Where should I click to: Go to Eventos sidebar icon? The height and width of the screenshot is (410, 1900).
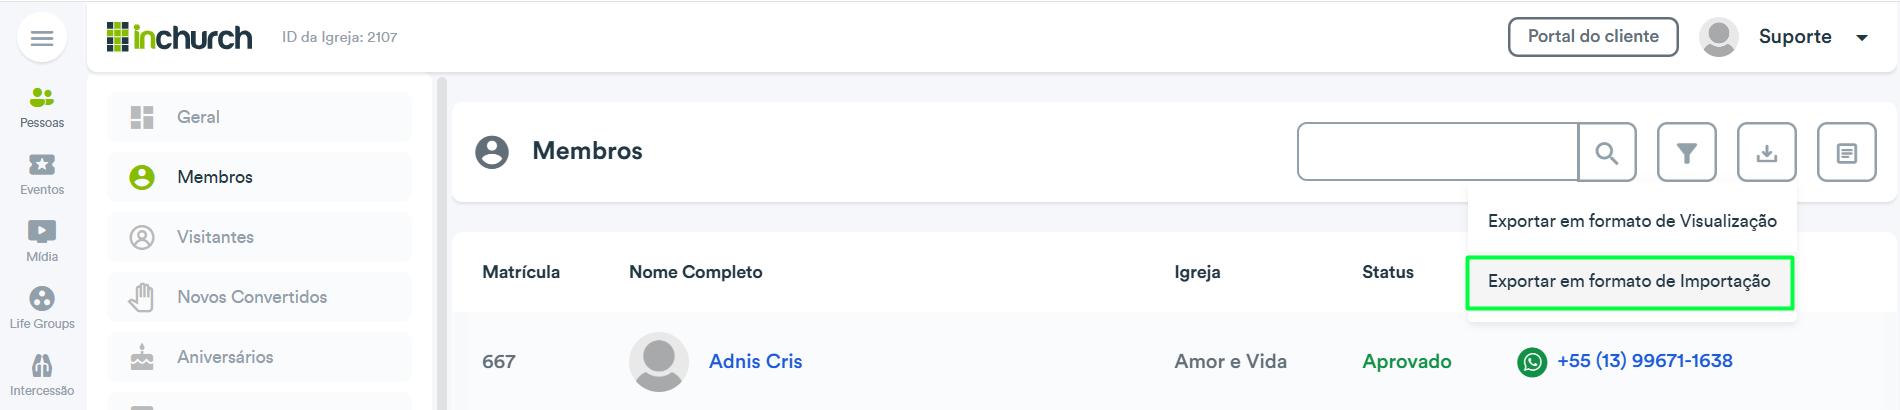(42, 175)
